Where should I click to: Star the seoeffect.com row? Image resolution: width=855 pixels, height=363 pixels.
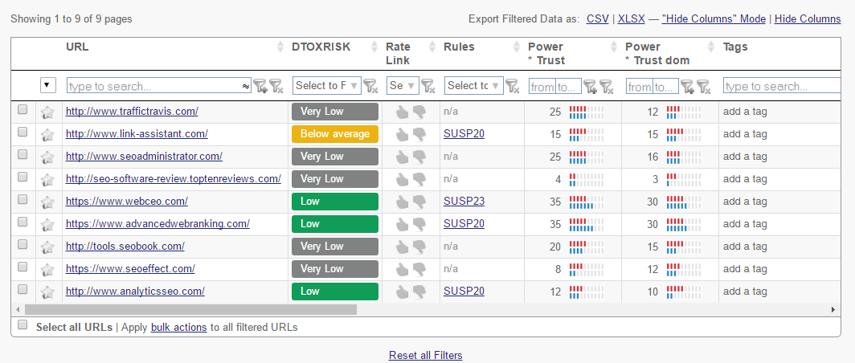coord(47,270)
